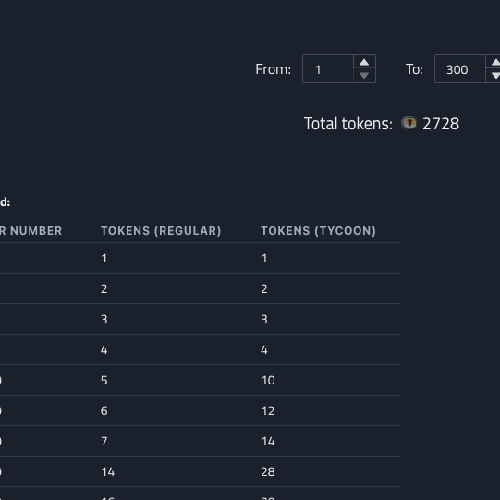Select tycoon tokens cell showing 28

click(268, 472)
